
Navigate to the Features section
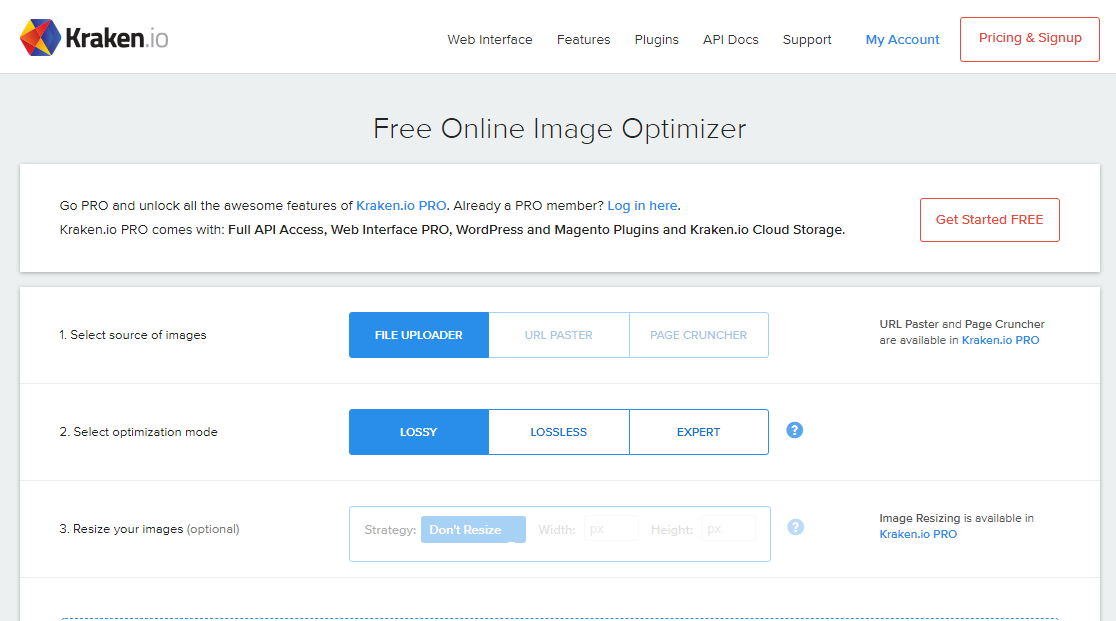(583, 39)
